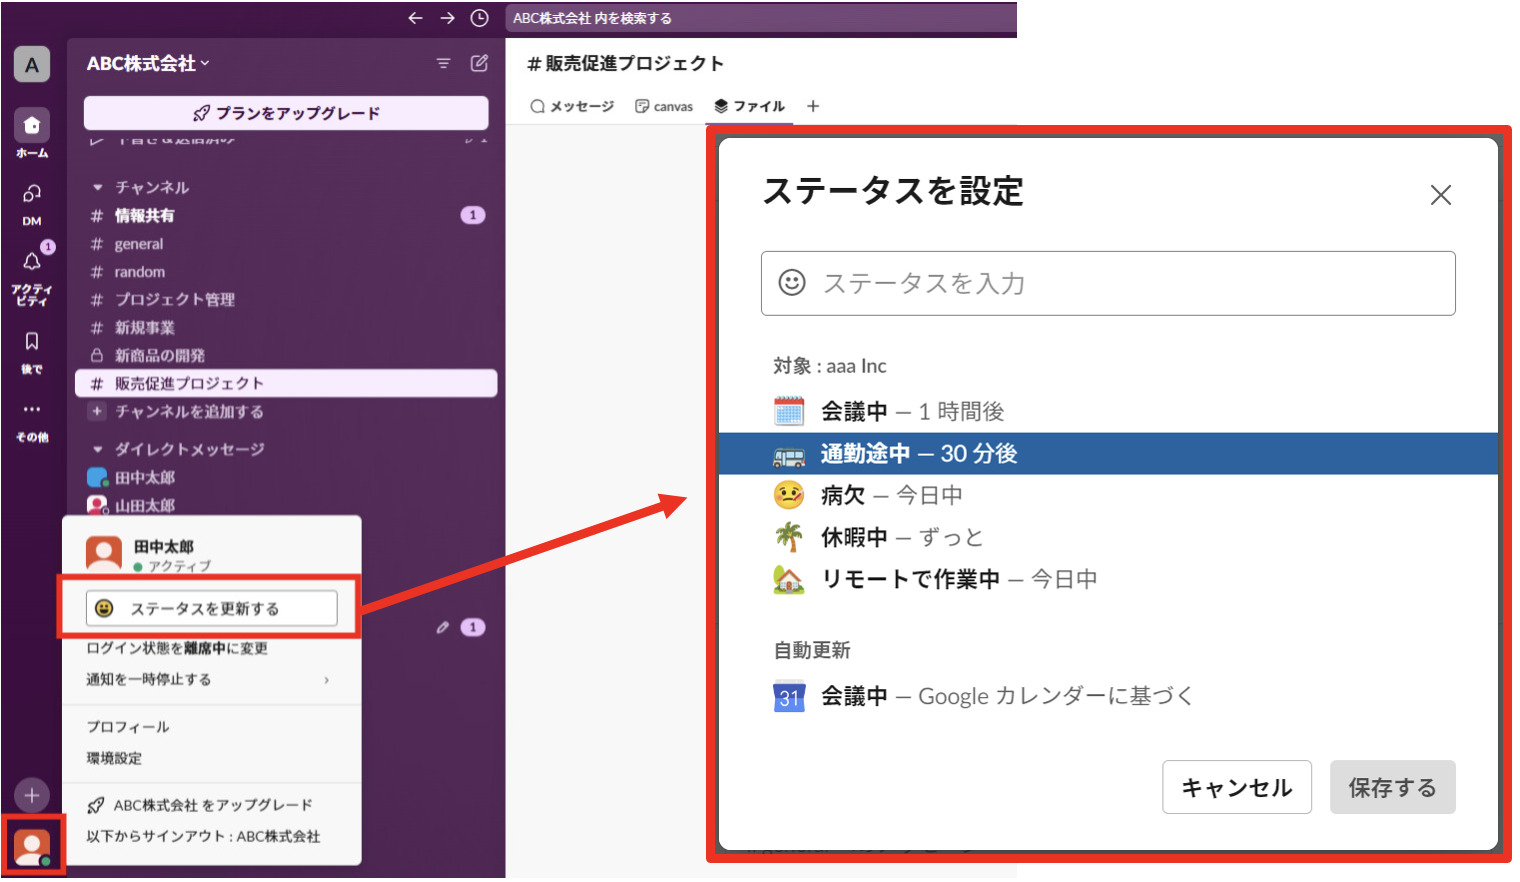Switch to the canvas tab
1520x882 pixels.
click(664, 105)
